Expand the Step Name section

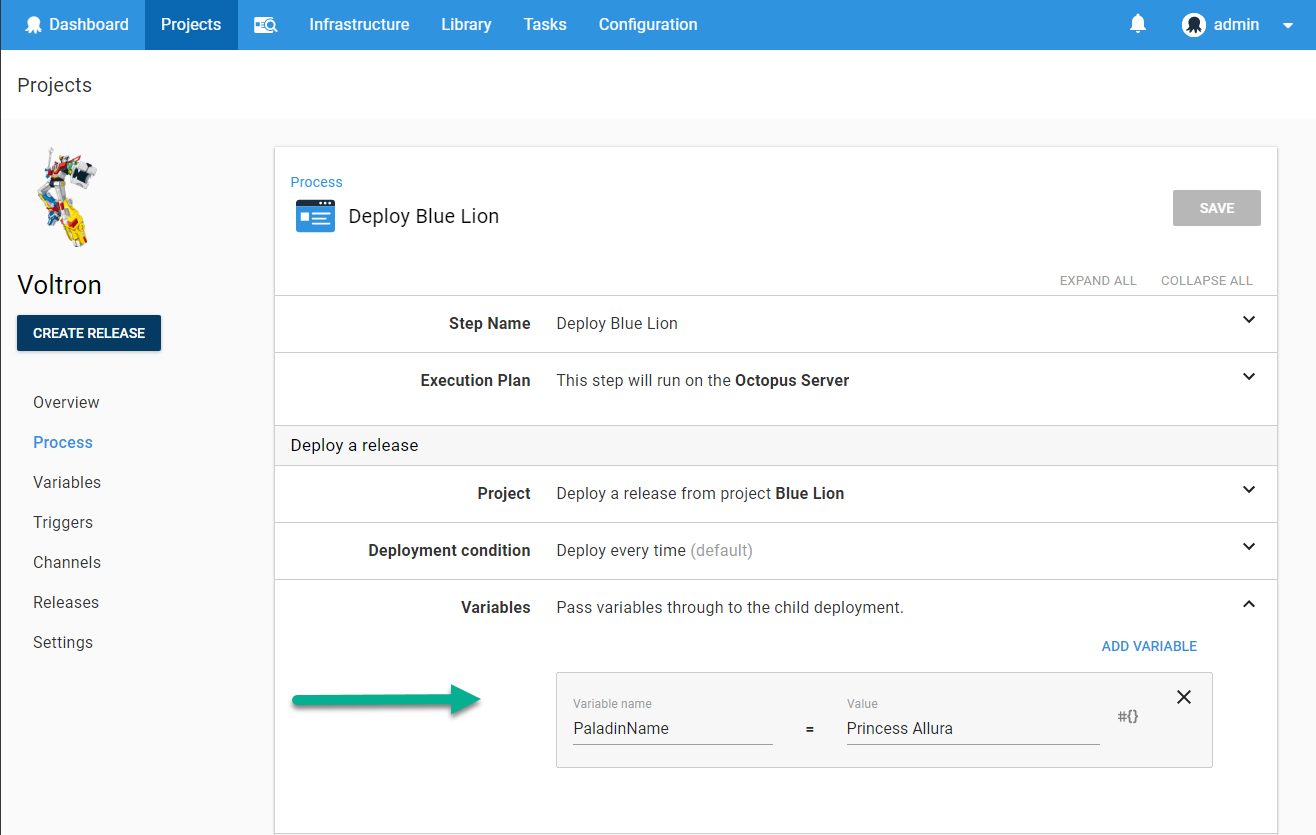1248,320
